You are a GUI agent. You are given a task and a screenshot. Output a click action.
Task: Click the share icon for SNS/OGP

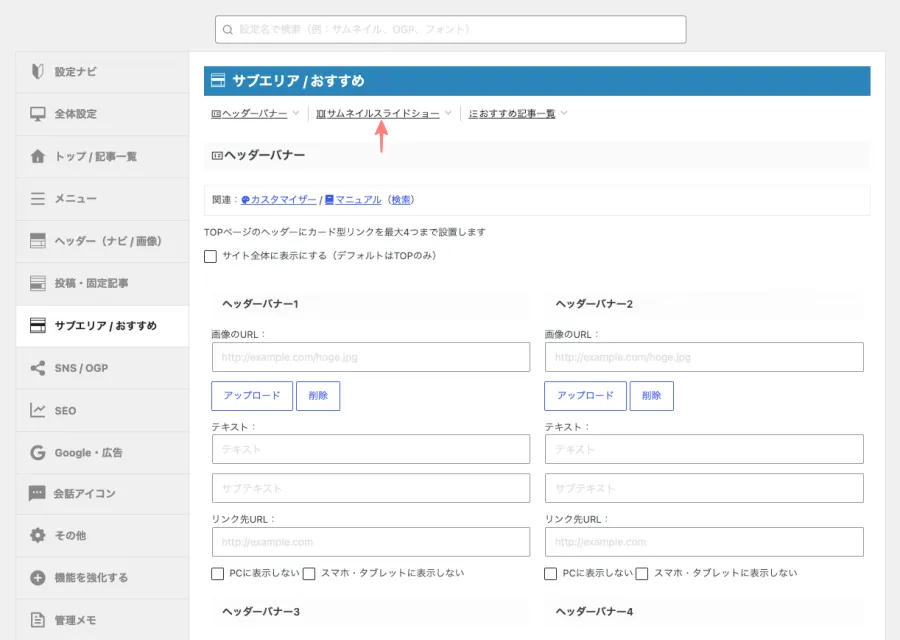tap(37, 368)
